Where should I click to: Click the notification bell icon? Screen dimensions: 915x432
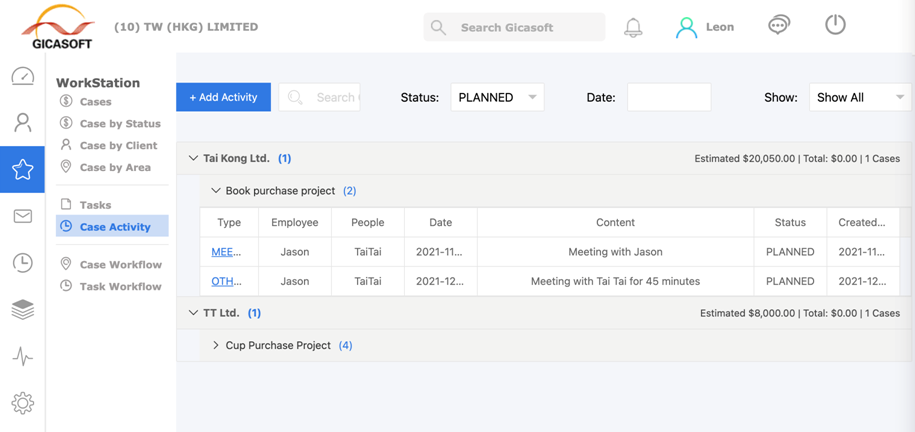633,27
